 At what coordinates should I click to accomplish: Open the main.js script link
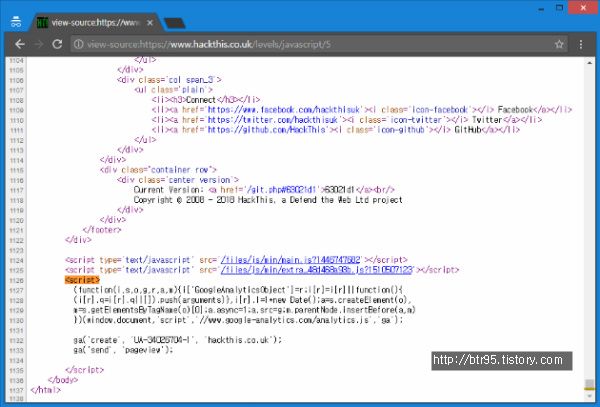(x=290, y=260)
